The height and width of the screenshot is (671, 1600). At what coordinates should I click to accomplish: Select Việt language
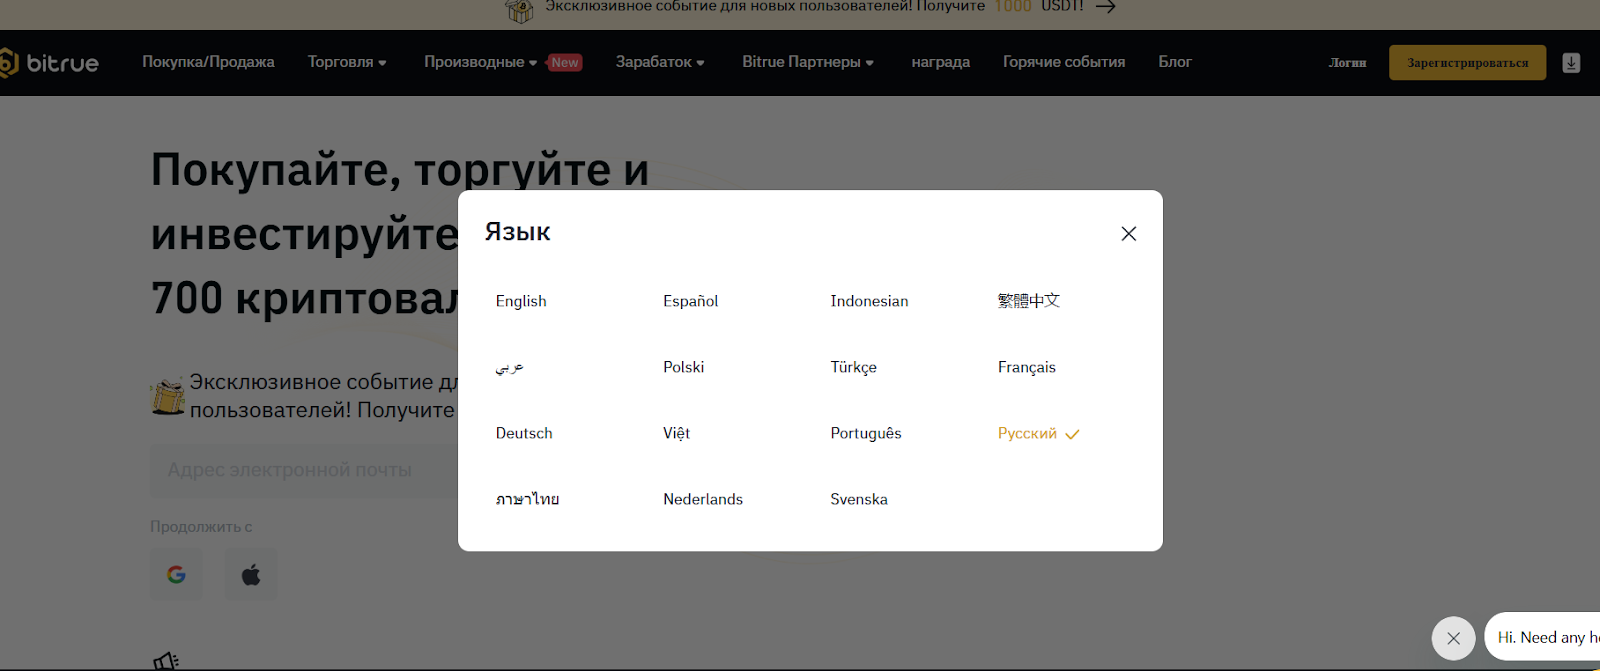click(x=676, y=433)
